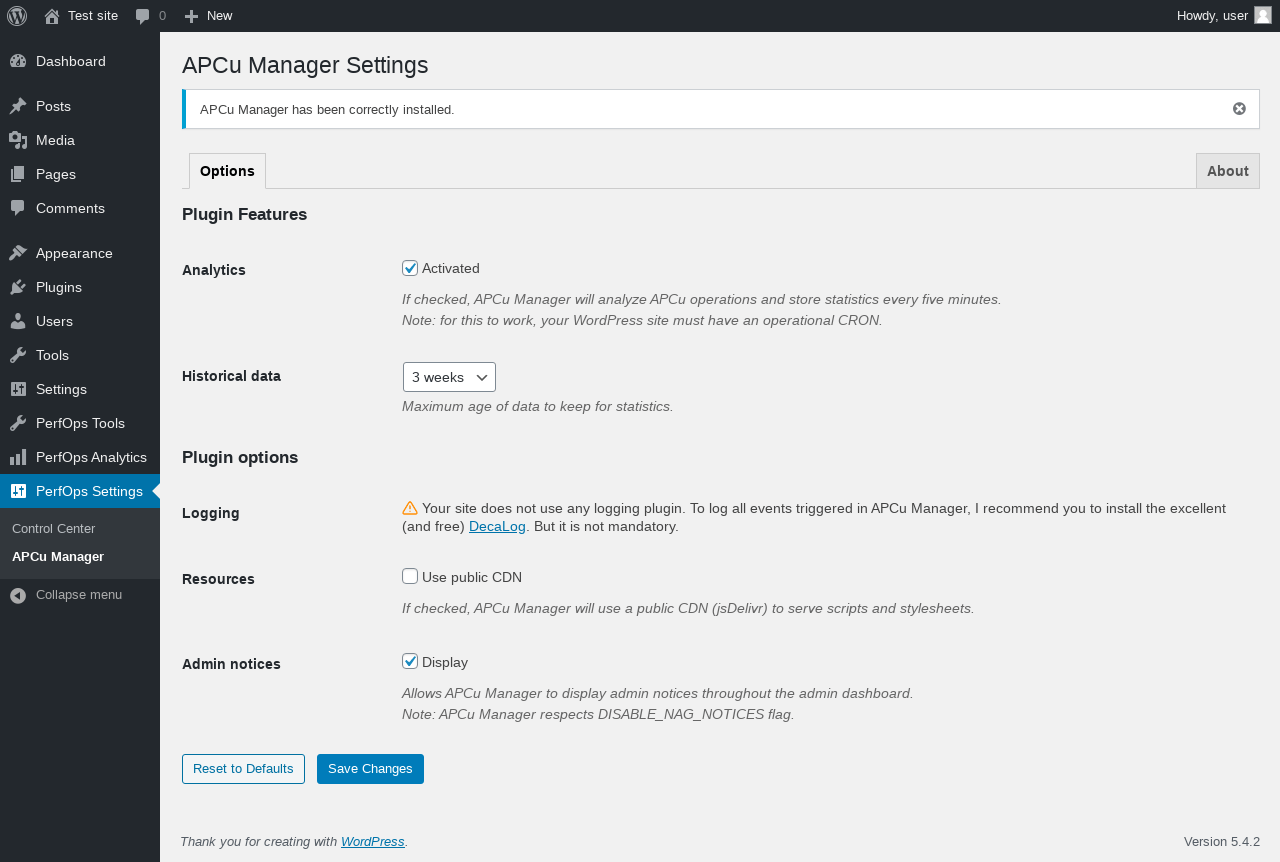
Task: Click the PerfOps Settings icon
Action: pyautogui.click(x=18, y=491)
